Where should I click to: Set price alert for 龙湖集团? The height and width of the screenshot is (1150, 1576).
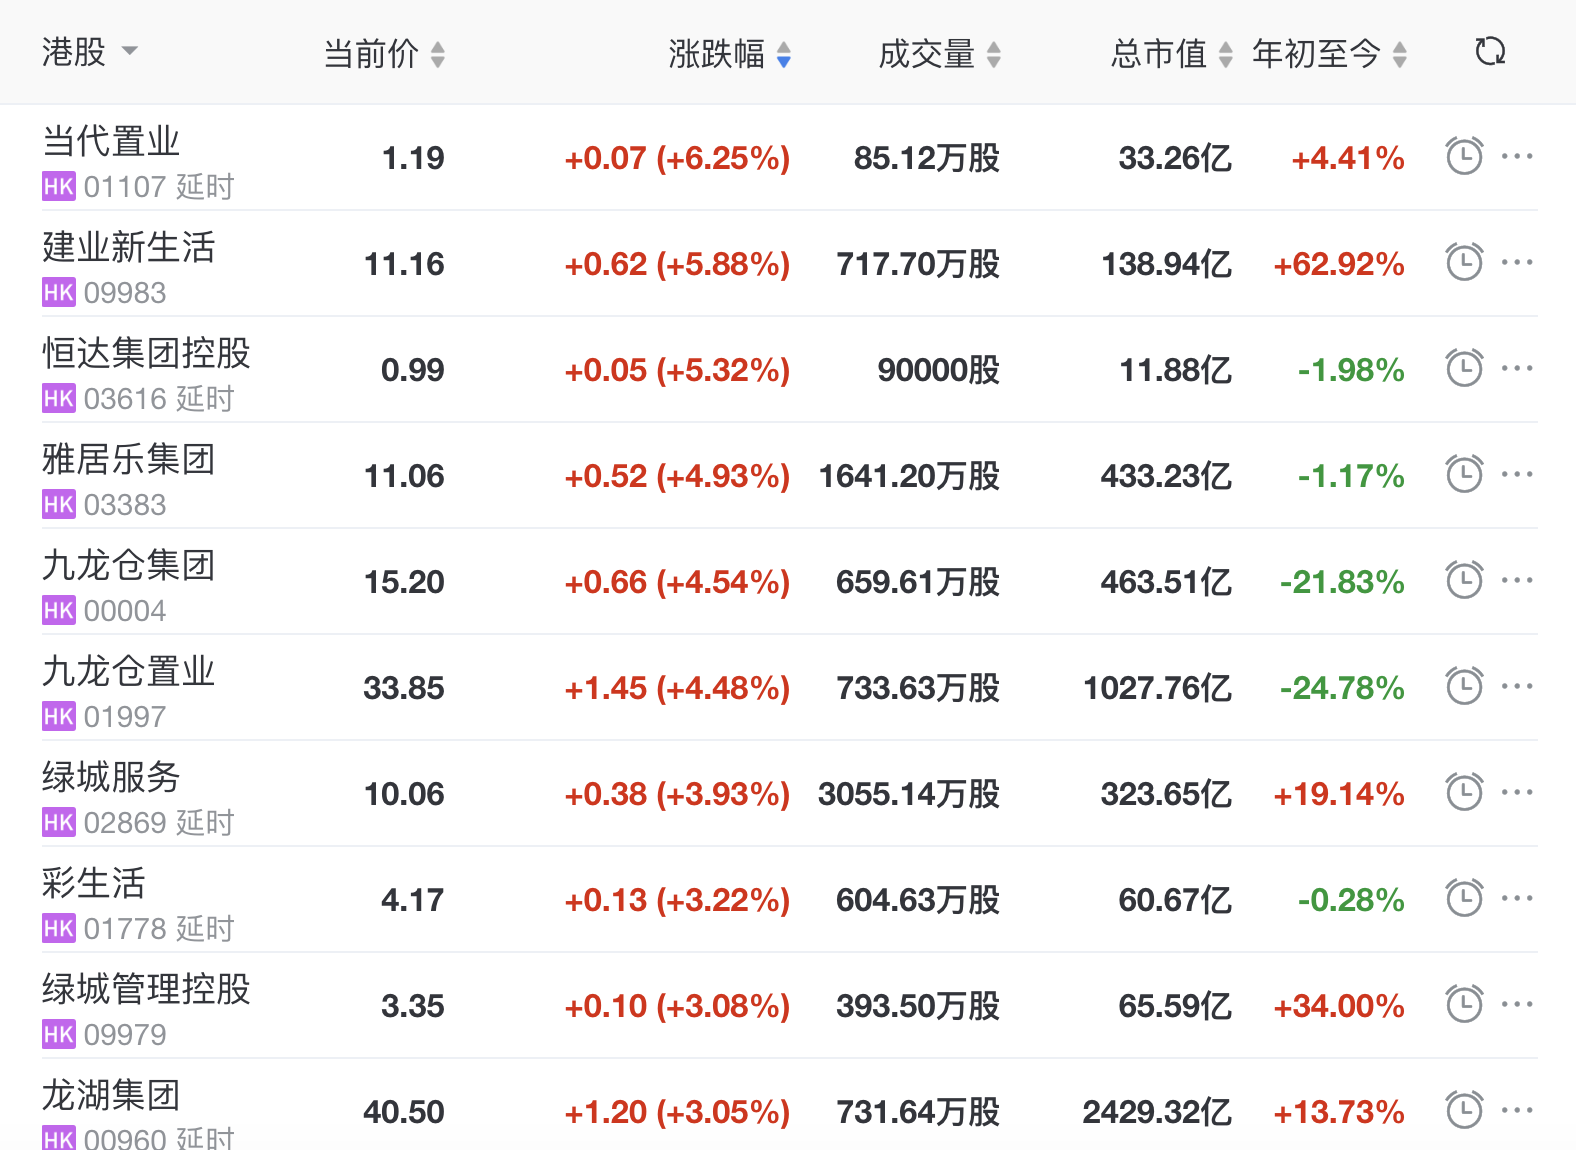pos(1464,1111)
